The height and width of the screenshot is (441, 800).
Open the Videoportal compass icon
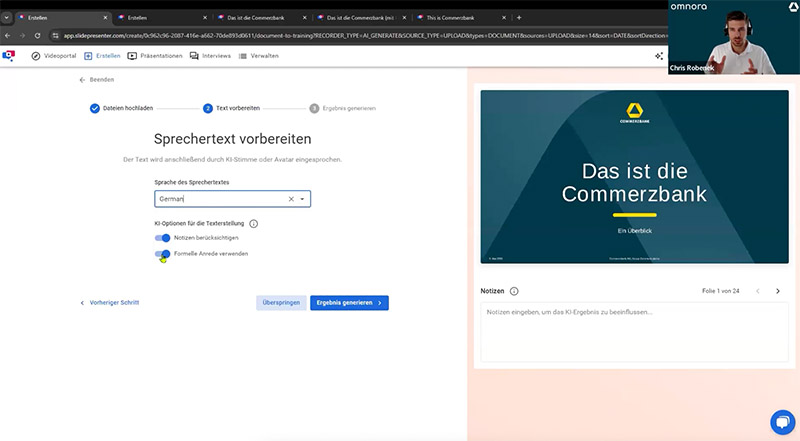click(x=36, y=56)
